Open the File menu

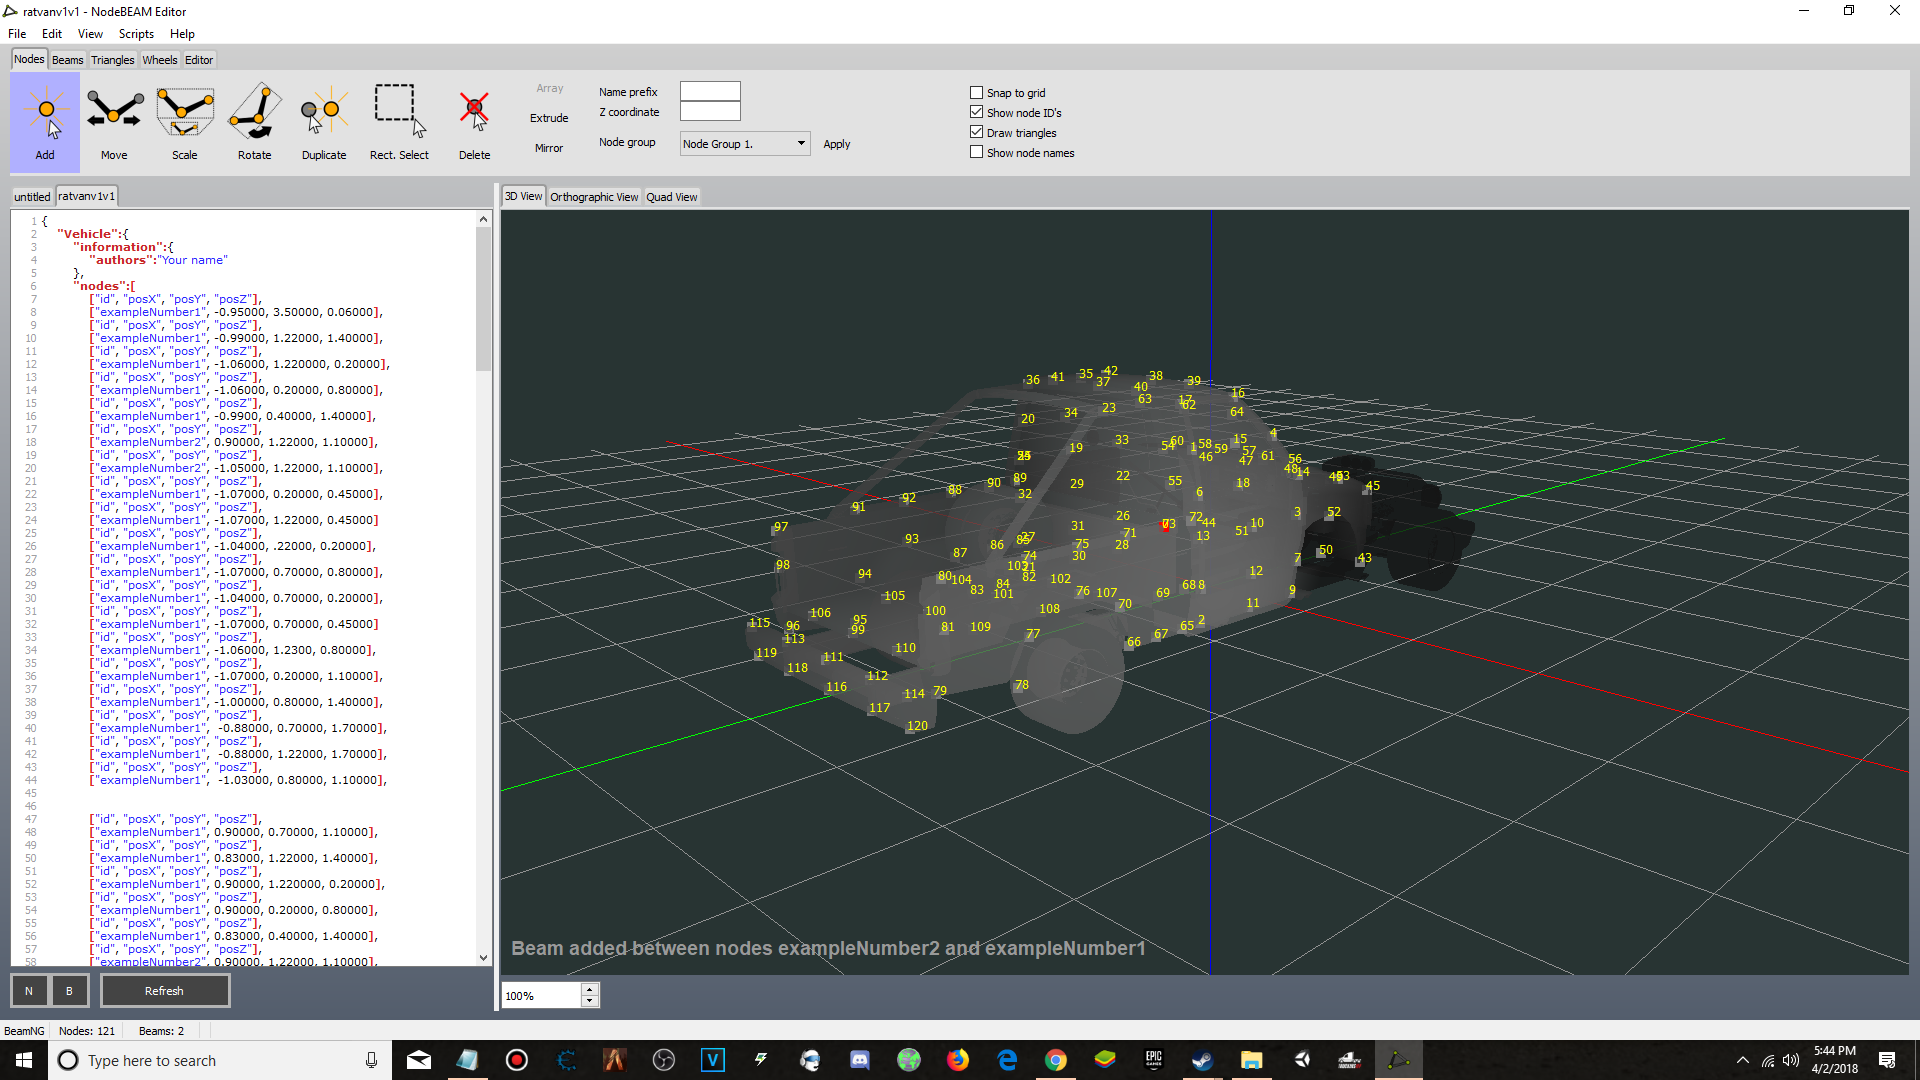[17, 34]
